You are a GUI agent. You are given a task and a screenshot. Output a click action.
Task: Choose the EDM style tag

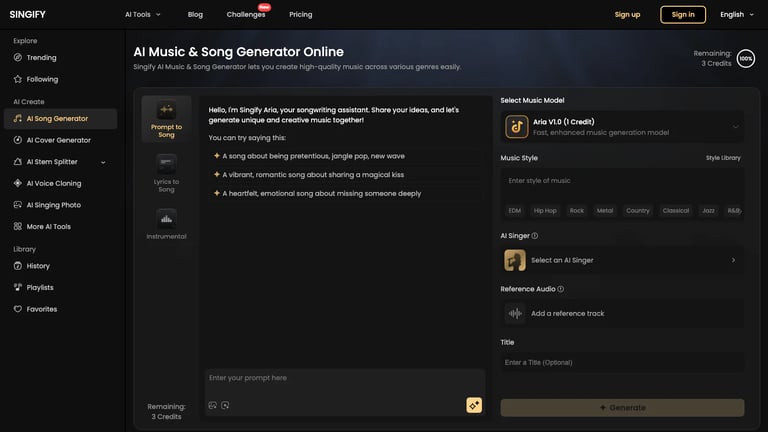coord(515,211)
